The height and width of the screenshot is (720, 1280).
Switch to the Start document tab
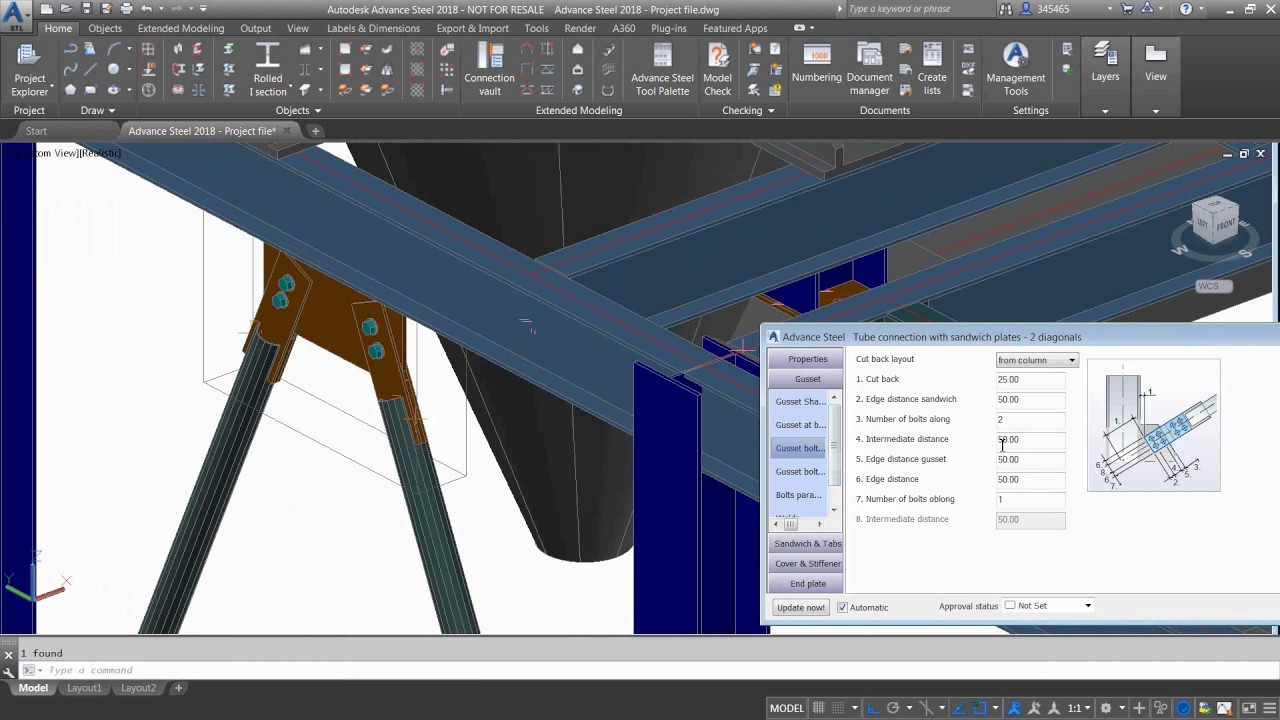coord(36,131)
